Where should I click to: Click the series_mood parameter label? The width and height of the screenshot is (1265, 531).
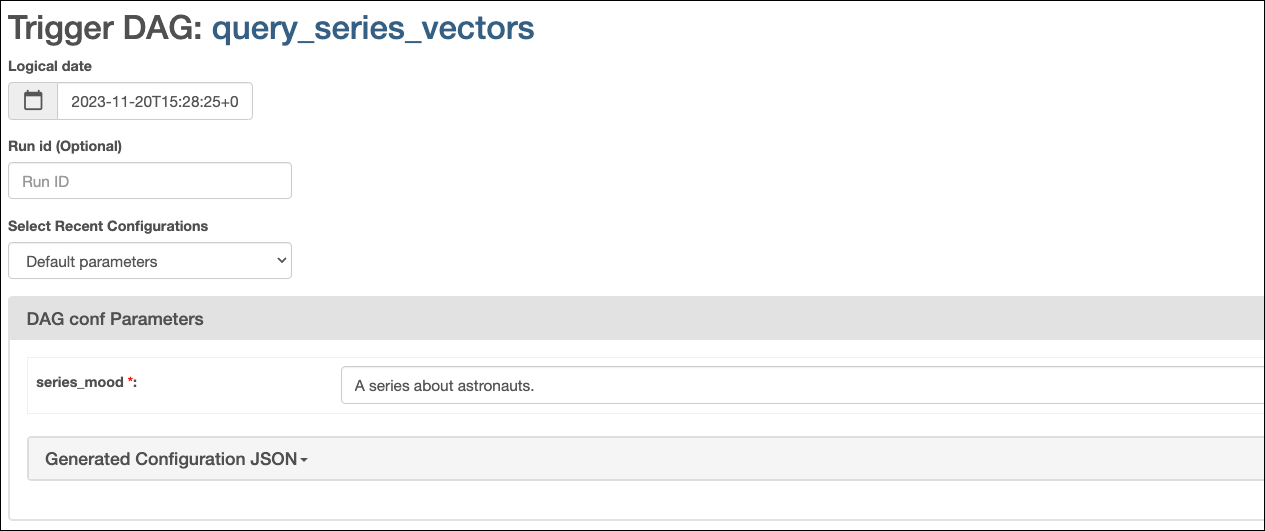(80, 382)
